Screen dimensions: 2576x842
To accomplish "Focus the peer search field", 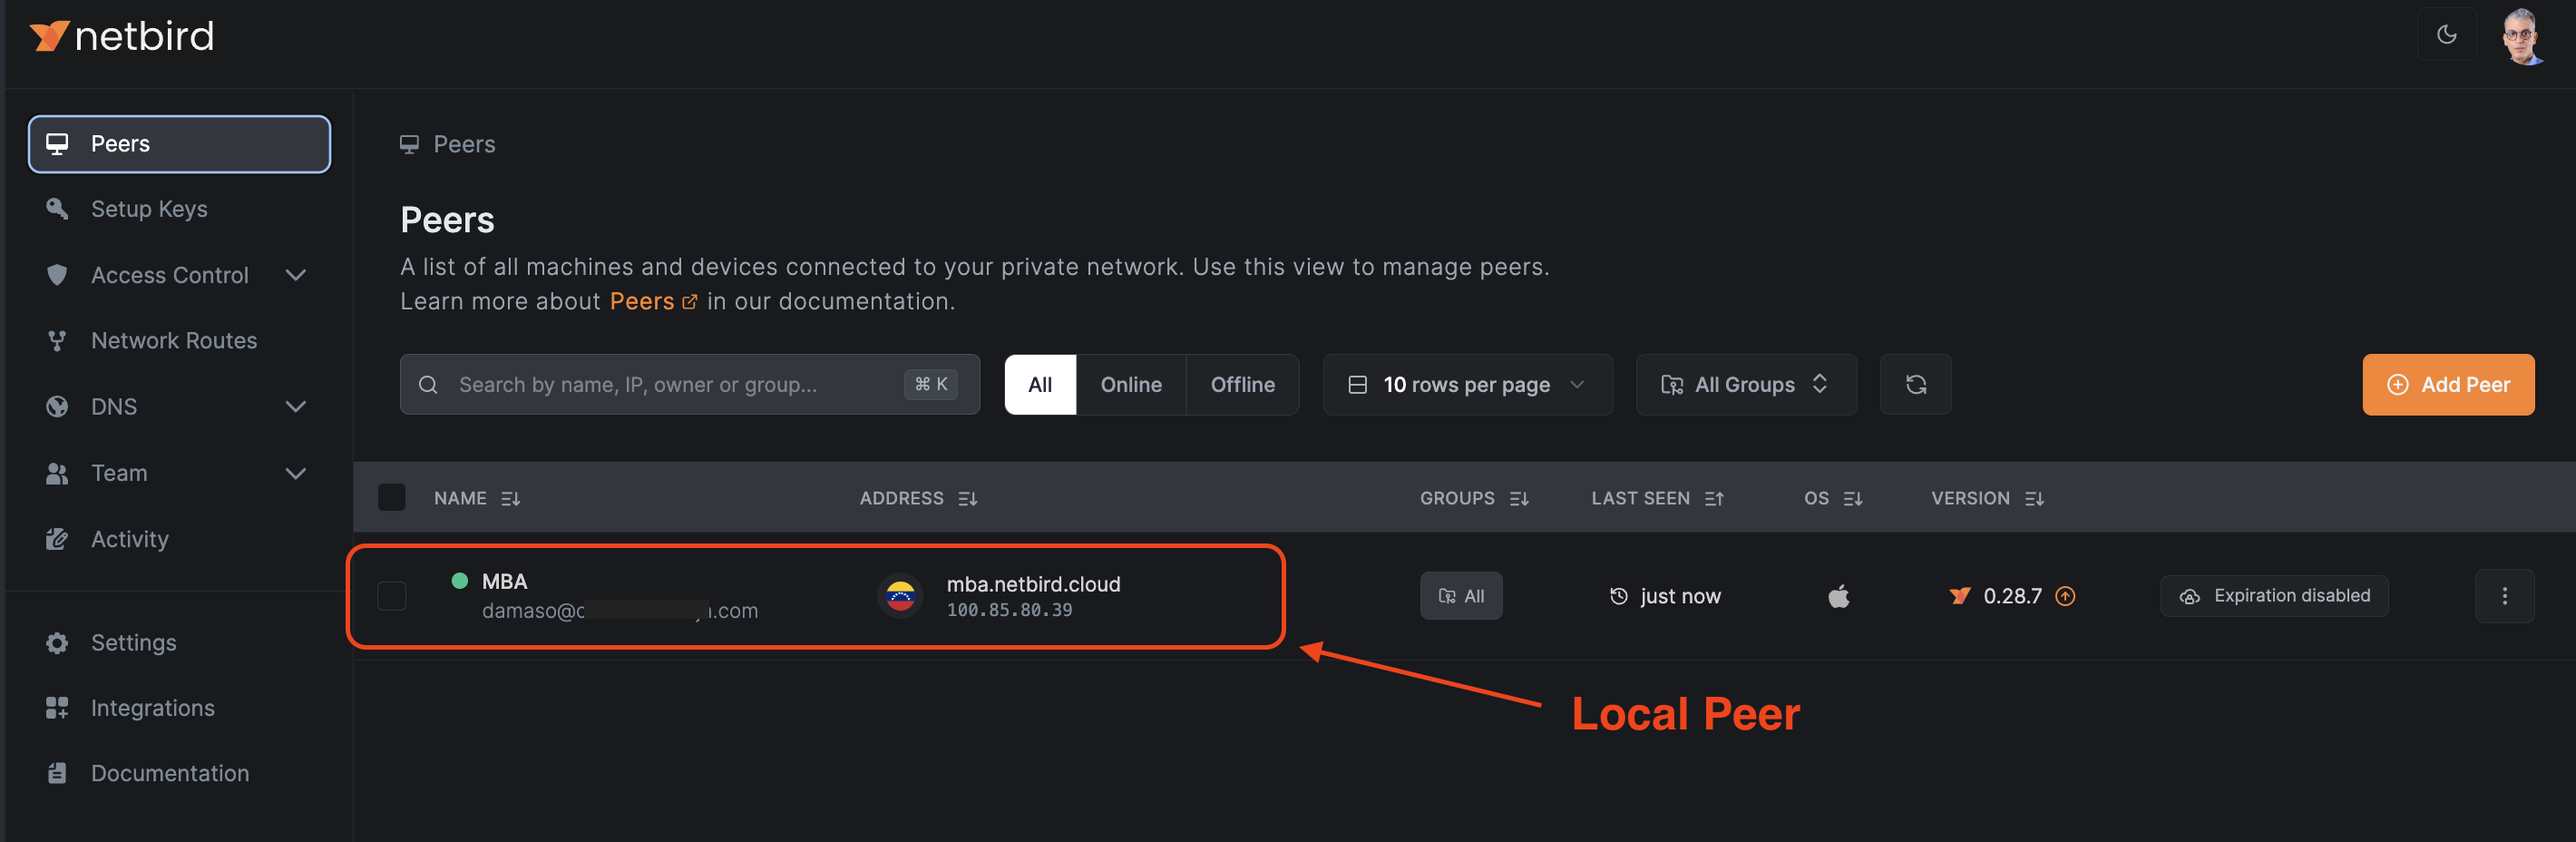I will coord(670,385).
